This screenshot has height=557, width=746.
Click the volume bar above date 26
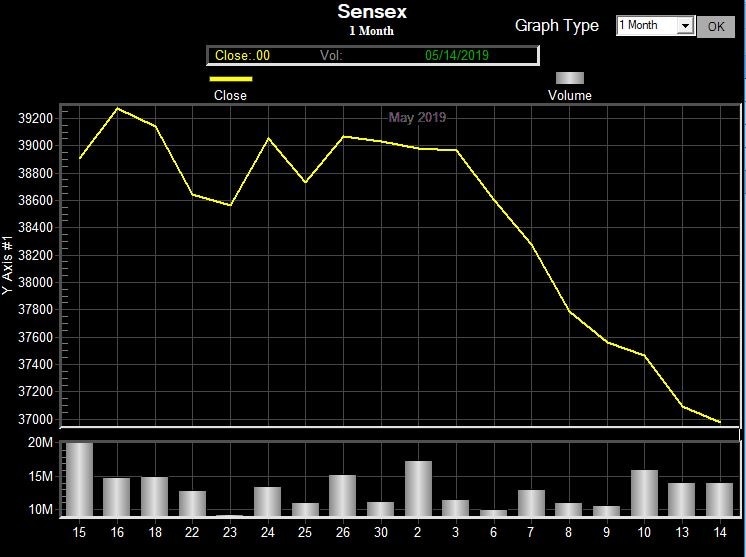tap(342, 495)
